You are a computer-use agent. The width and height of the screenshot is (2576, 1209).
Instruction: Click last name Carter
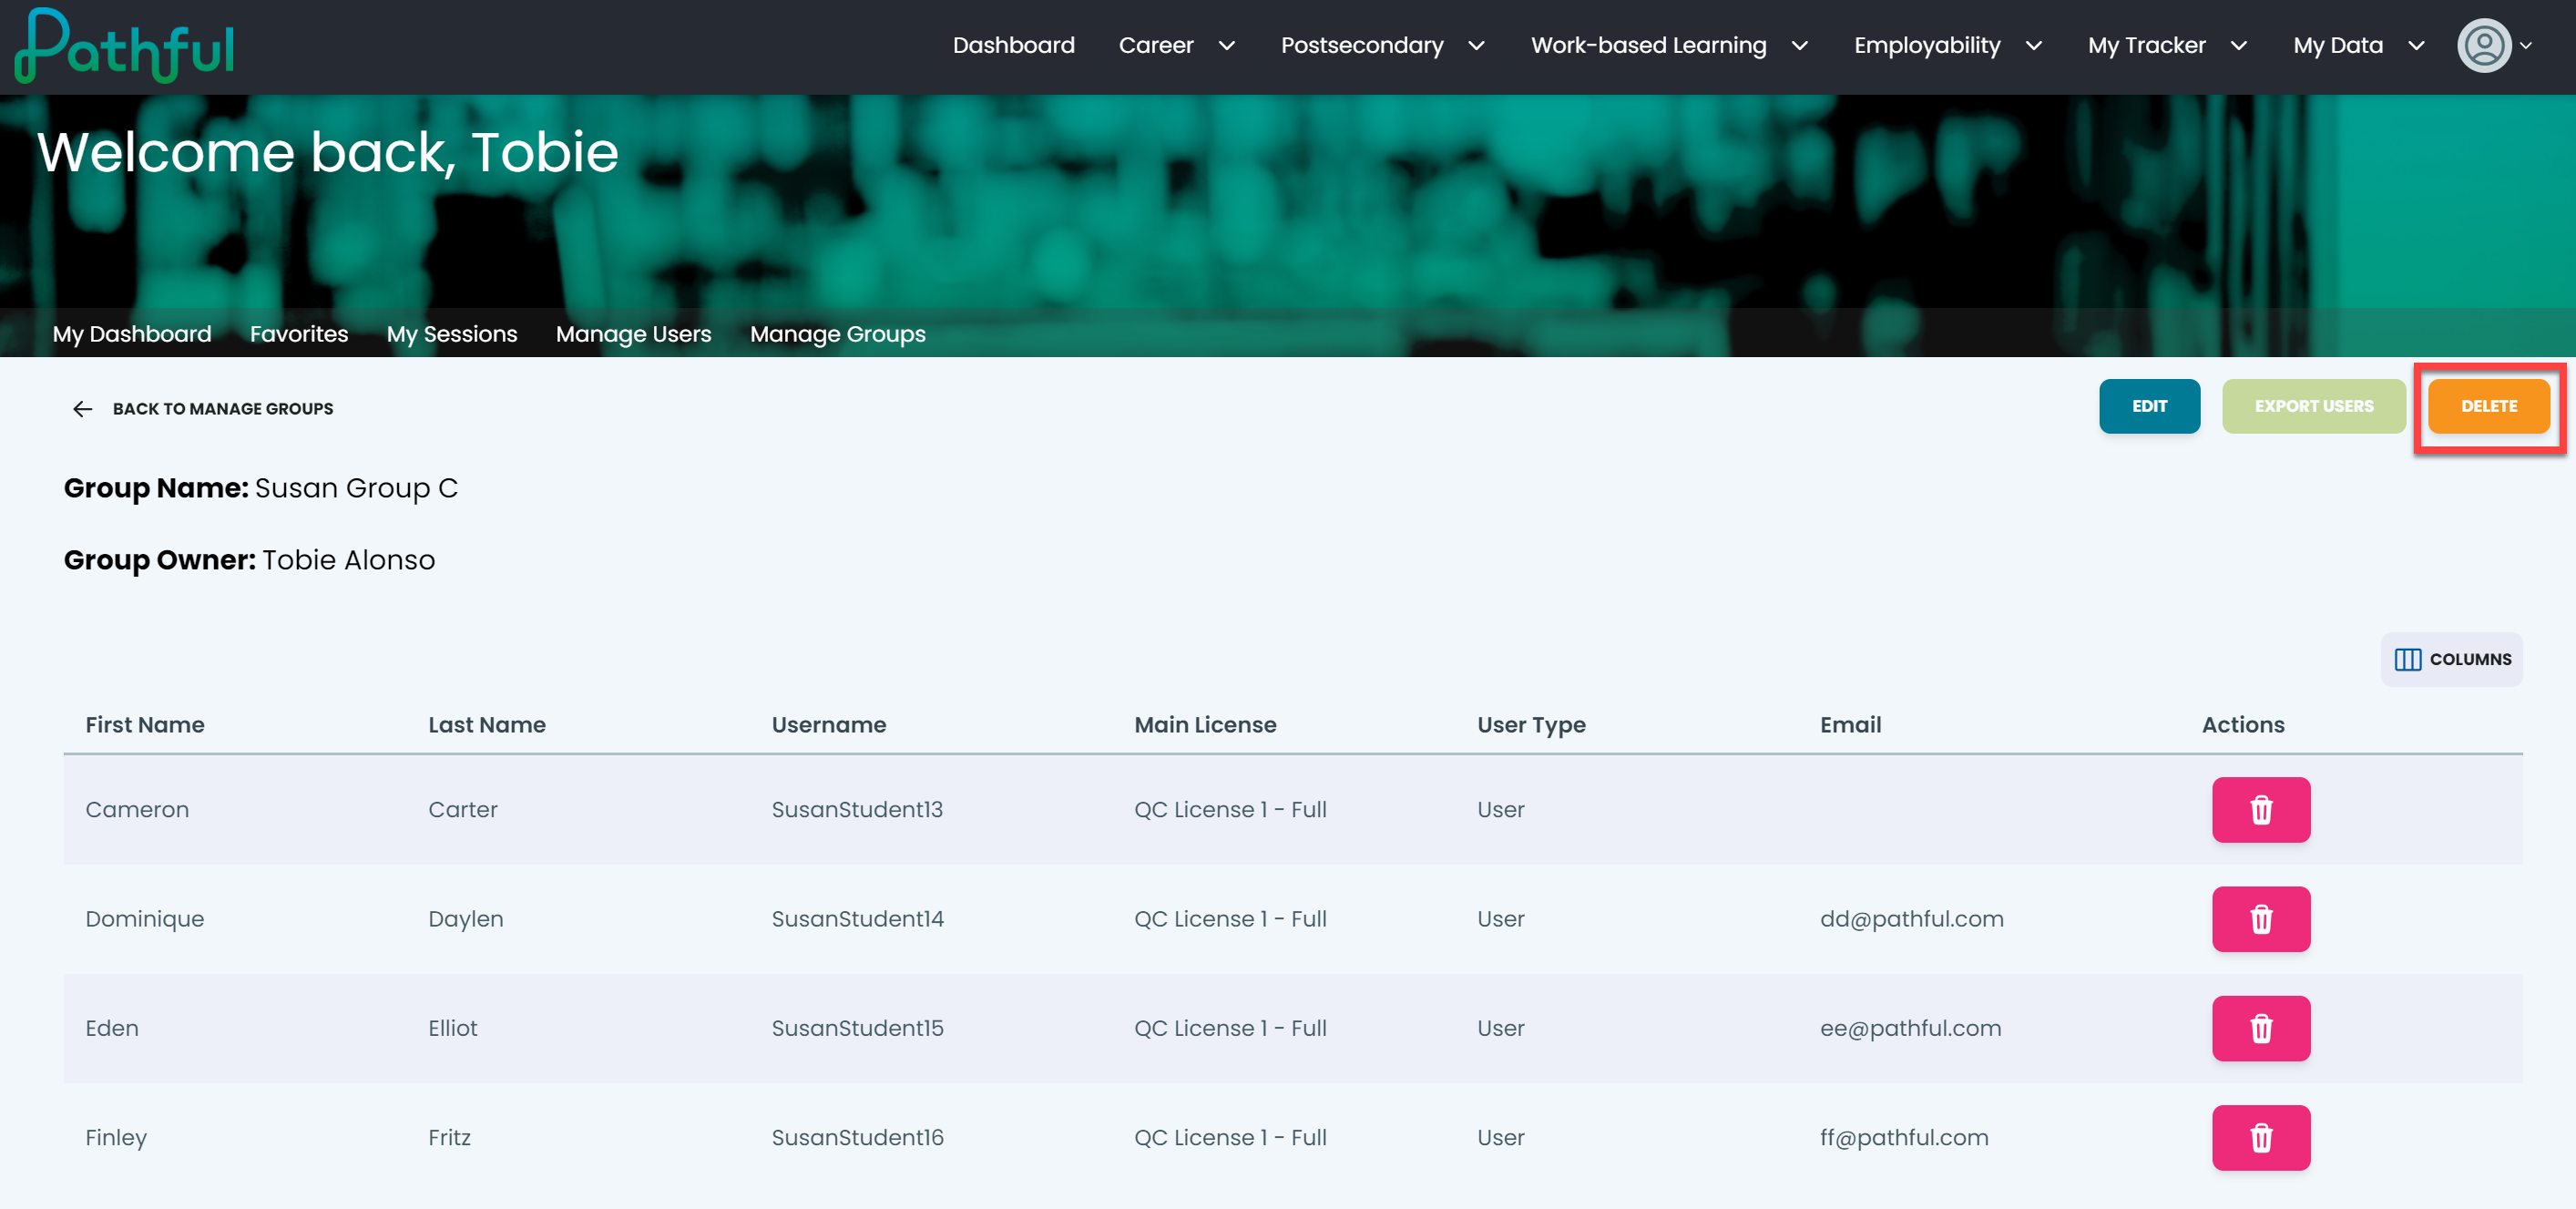(463, 809)
